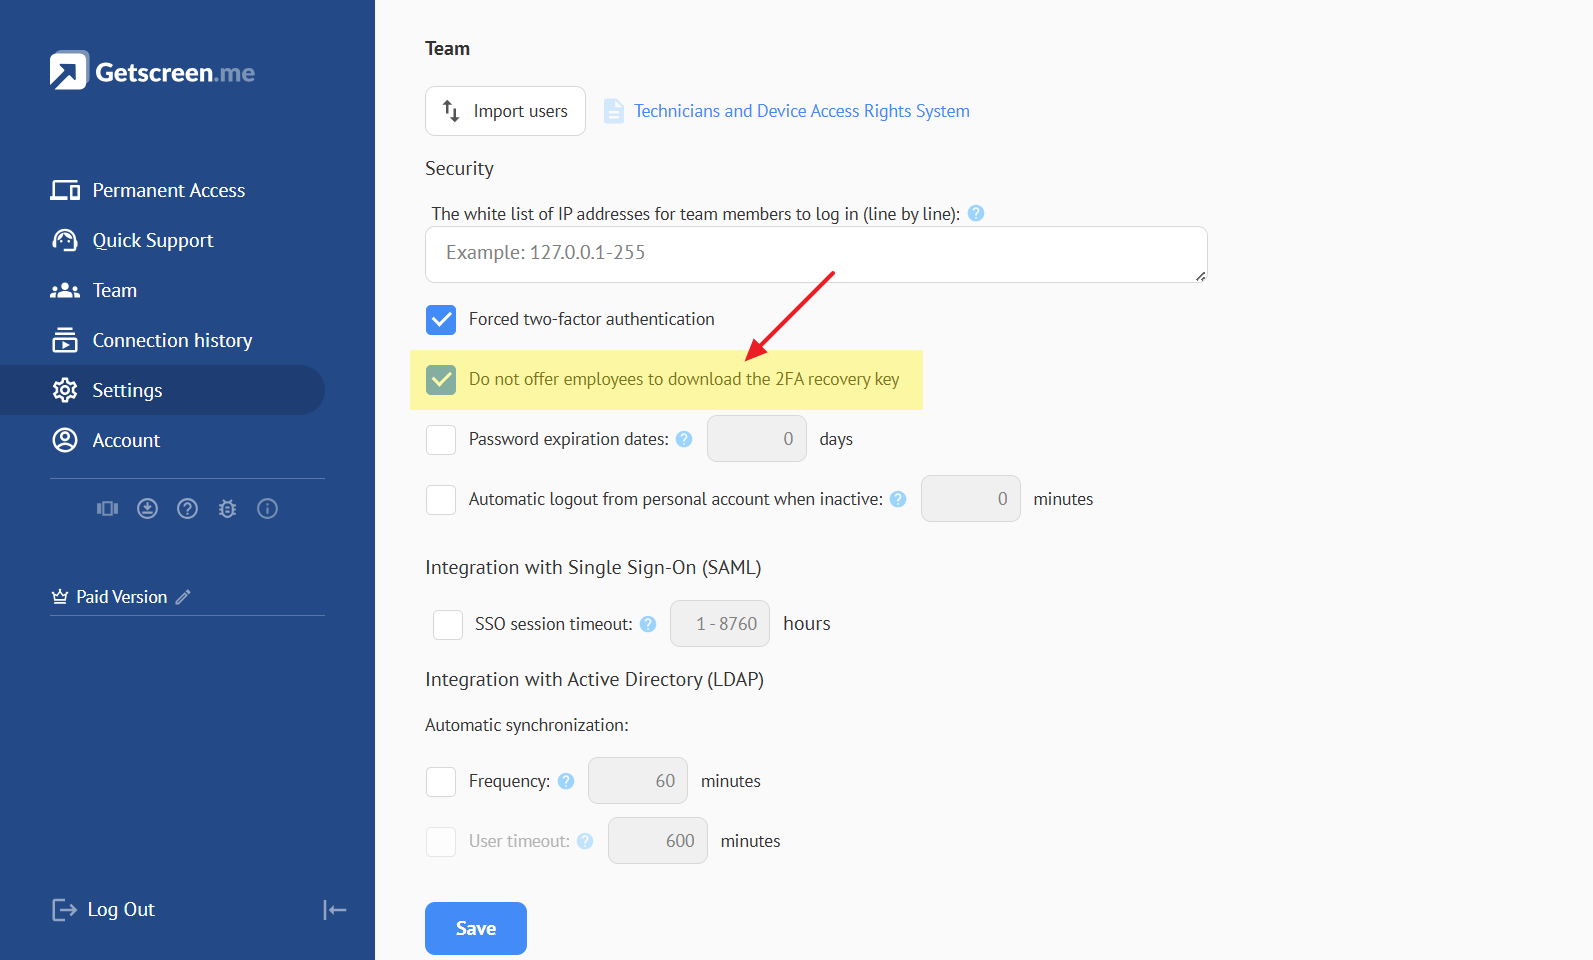Click the IP white list text area

(815, 254)
